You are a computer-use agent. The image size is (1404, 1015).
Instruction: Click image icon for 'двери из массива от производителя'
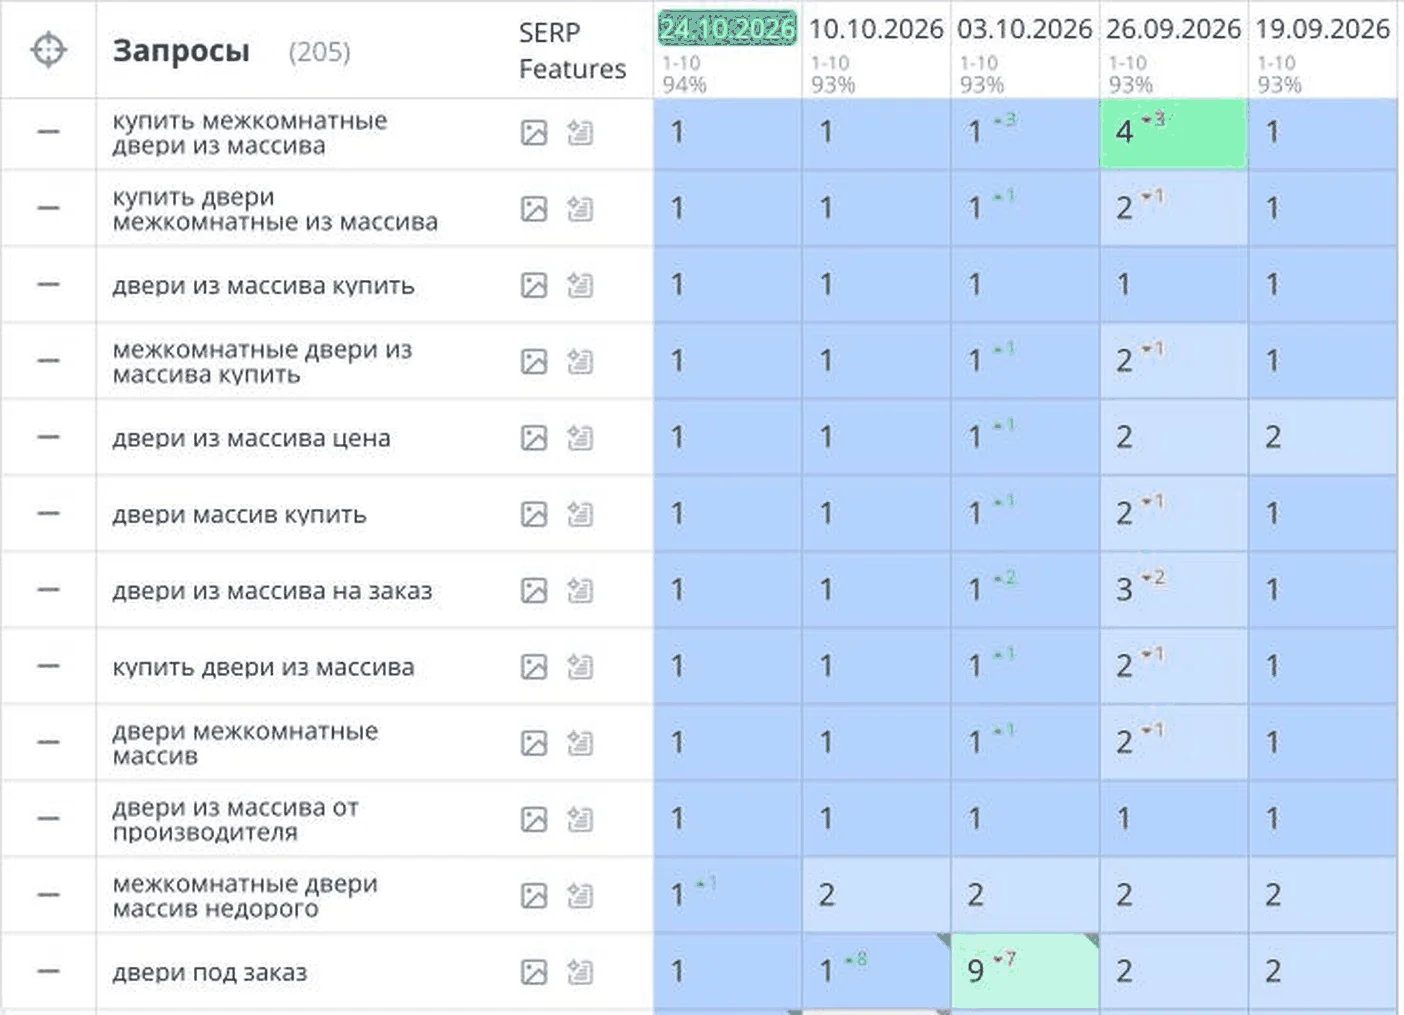pos(534,819)
